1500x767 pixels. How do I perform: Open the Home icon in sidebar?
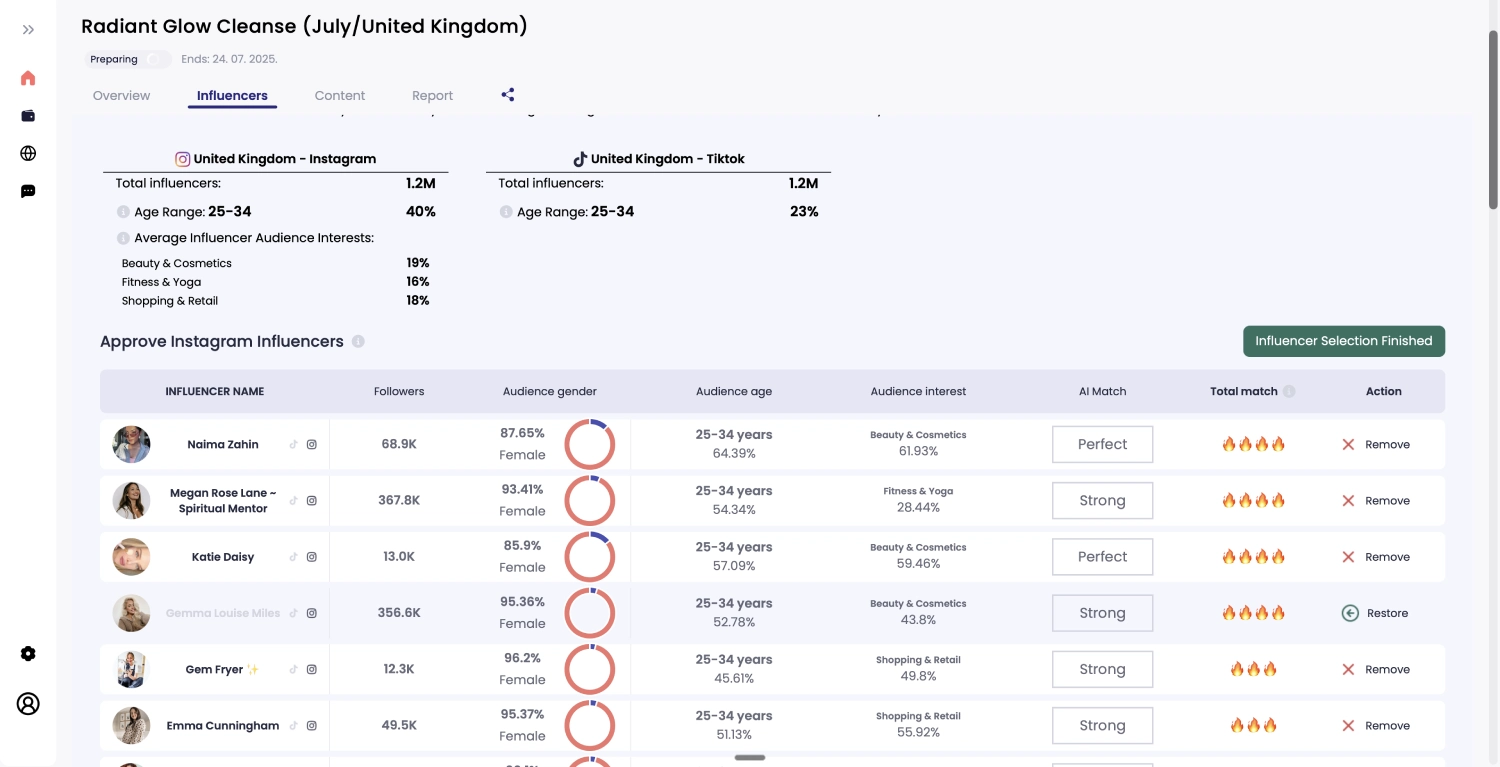click(x=28, y=78)
